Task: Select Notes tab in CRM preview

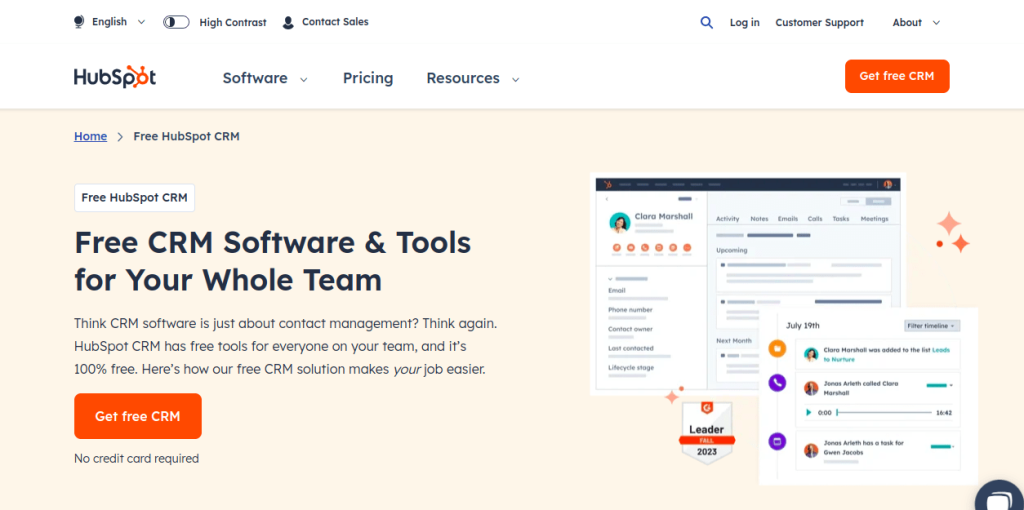Action: click(x=759, y=219)
